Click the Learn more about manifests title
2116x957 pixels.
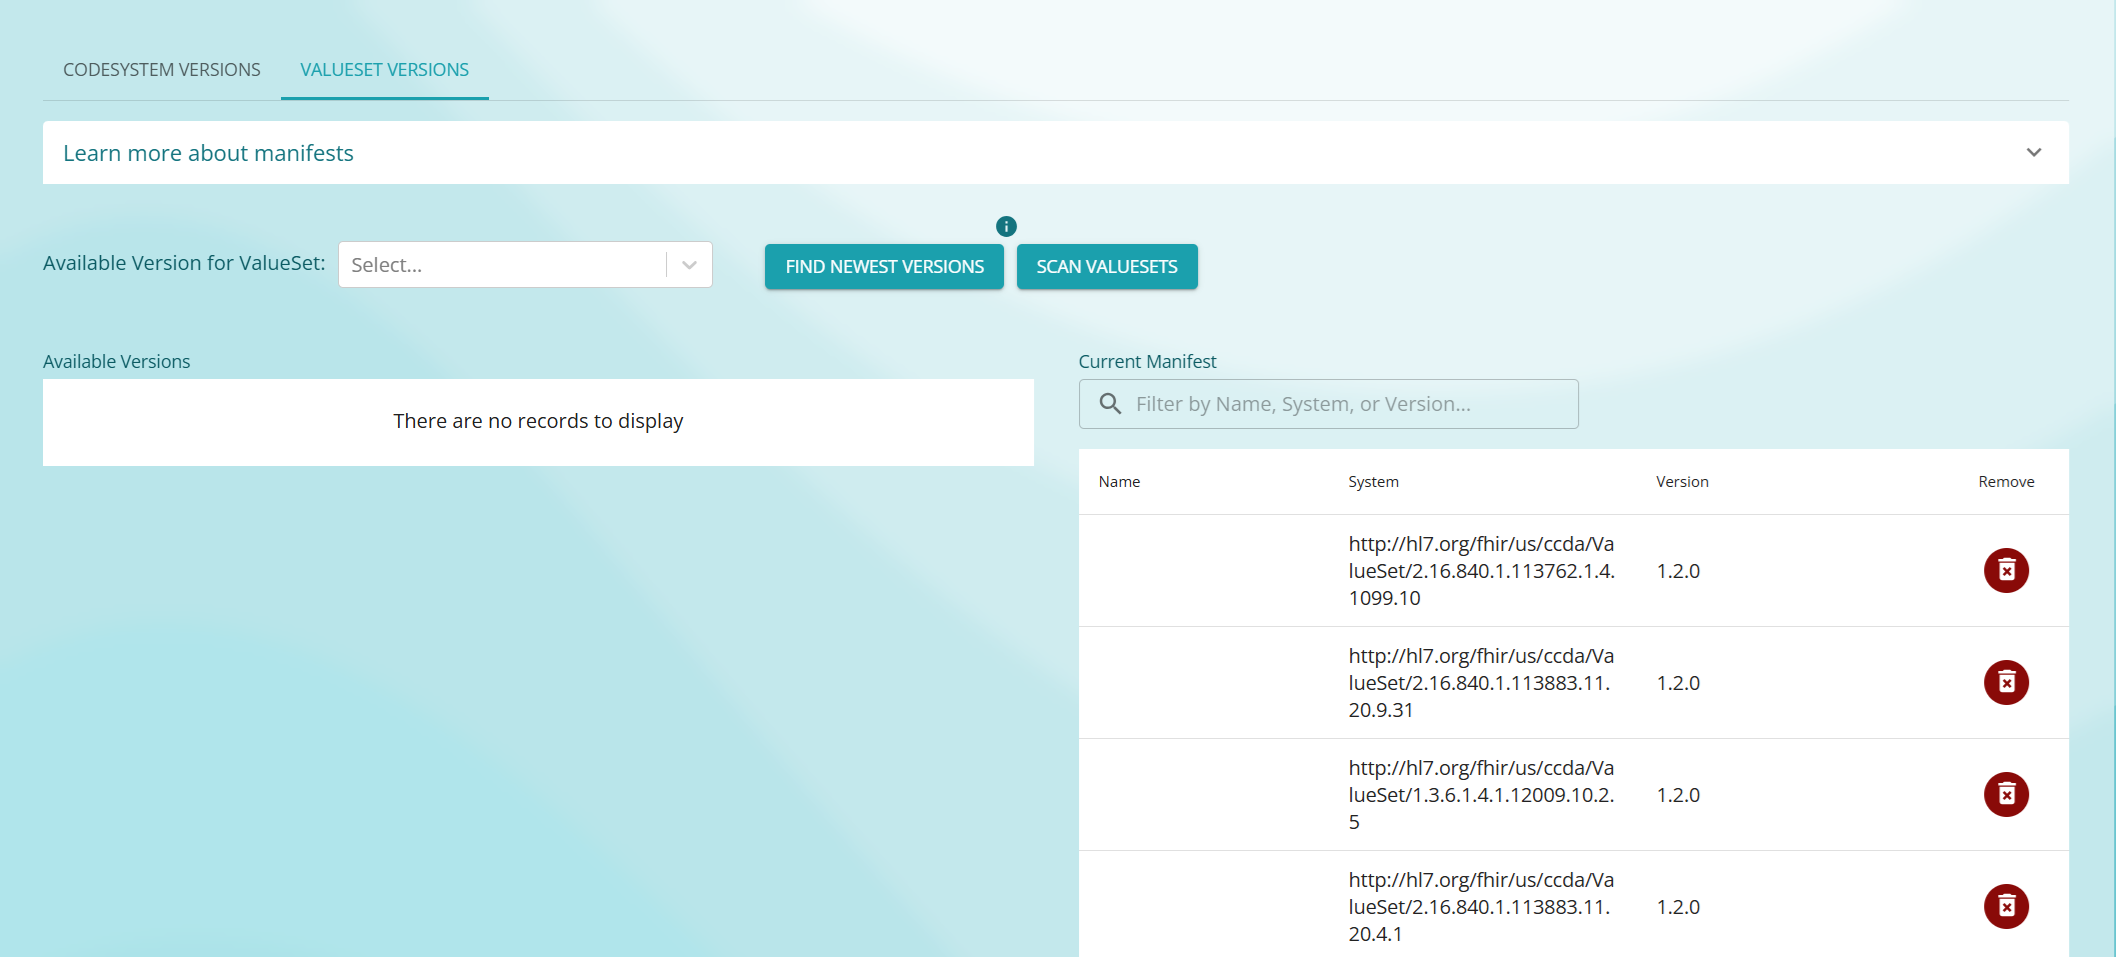click(x=208, y=153)
